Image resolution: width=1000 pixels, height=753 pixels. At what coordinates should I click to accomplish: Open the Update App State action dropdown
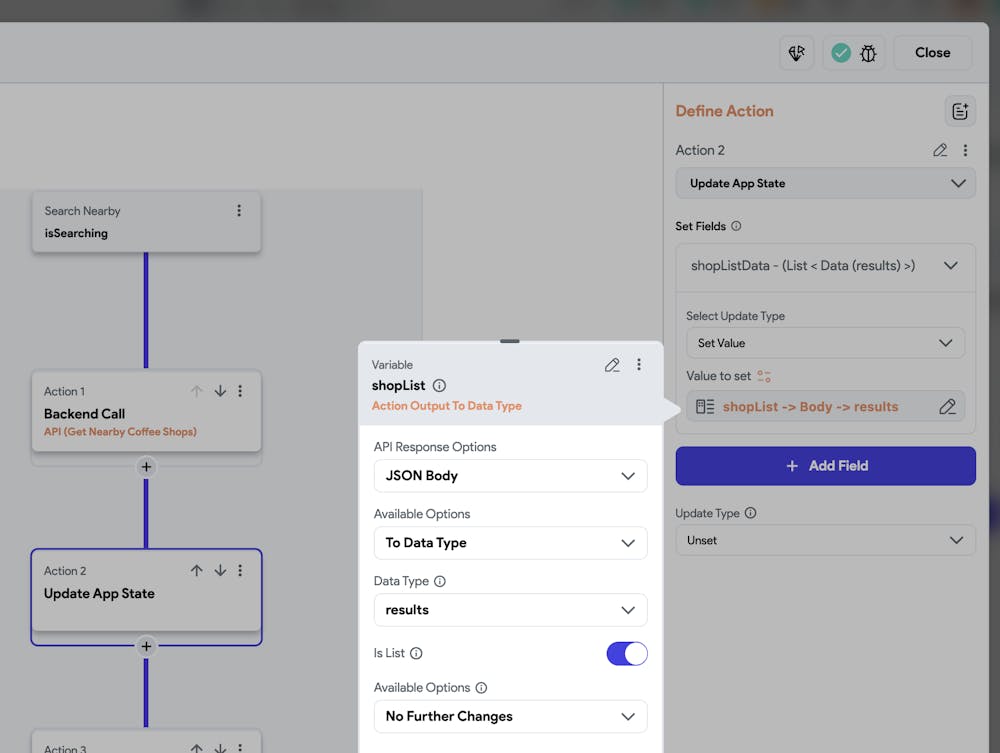tap(825, 183)
